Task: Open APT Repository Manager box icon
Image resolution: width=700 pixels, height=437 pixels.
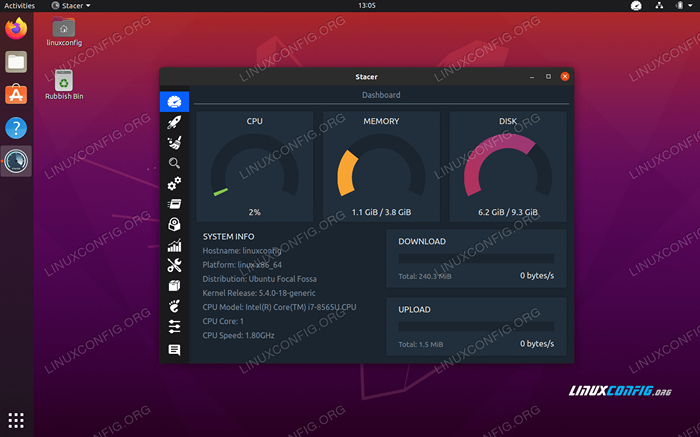Action: click(174, 286)
